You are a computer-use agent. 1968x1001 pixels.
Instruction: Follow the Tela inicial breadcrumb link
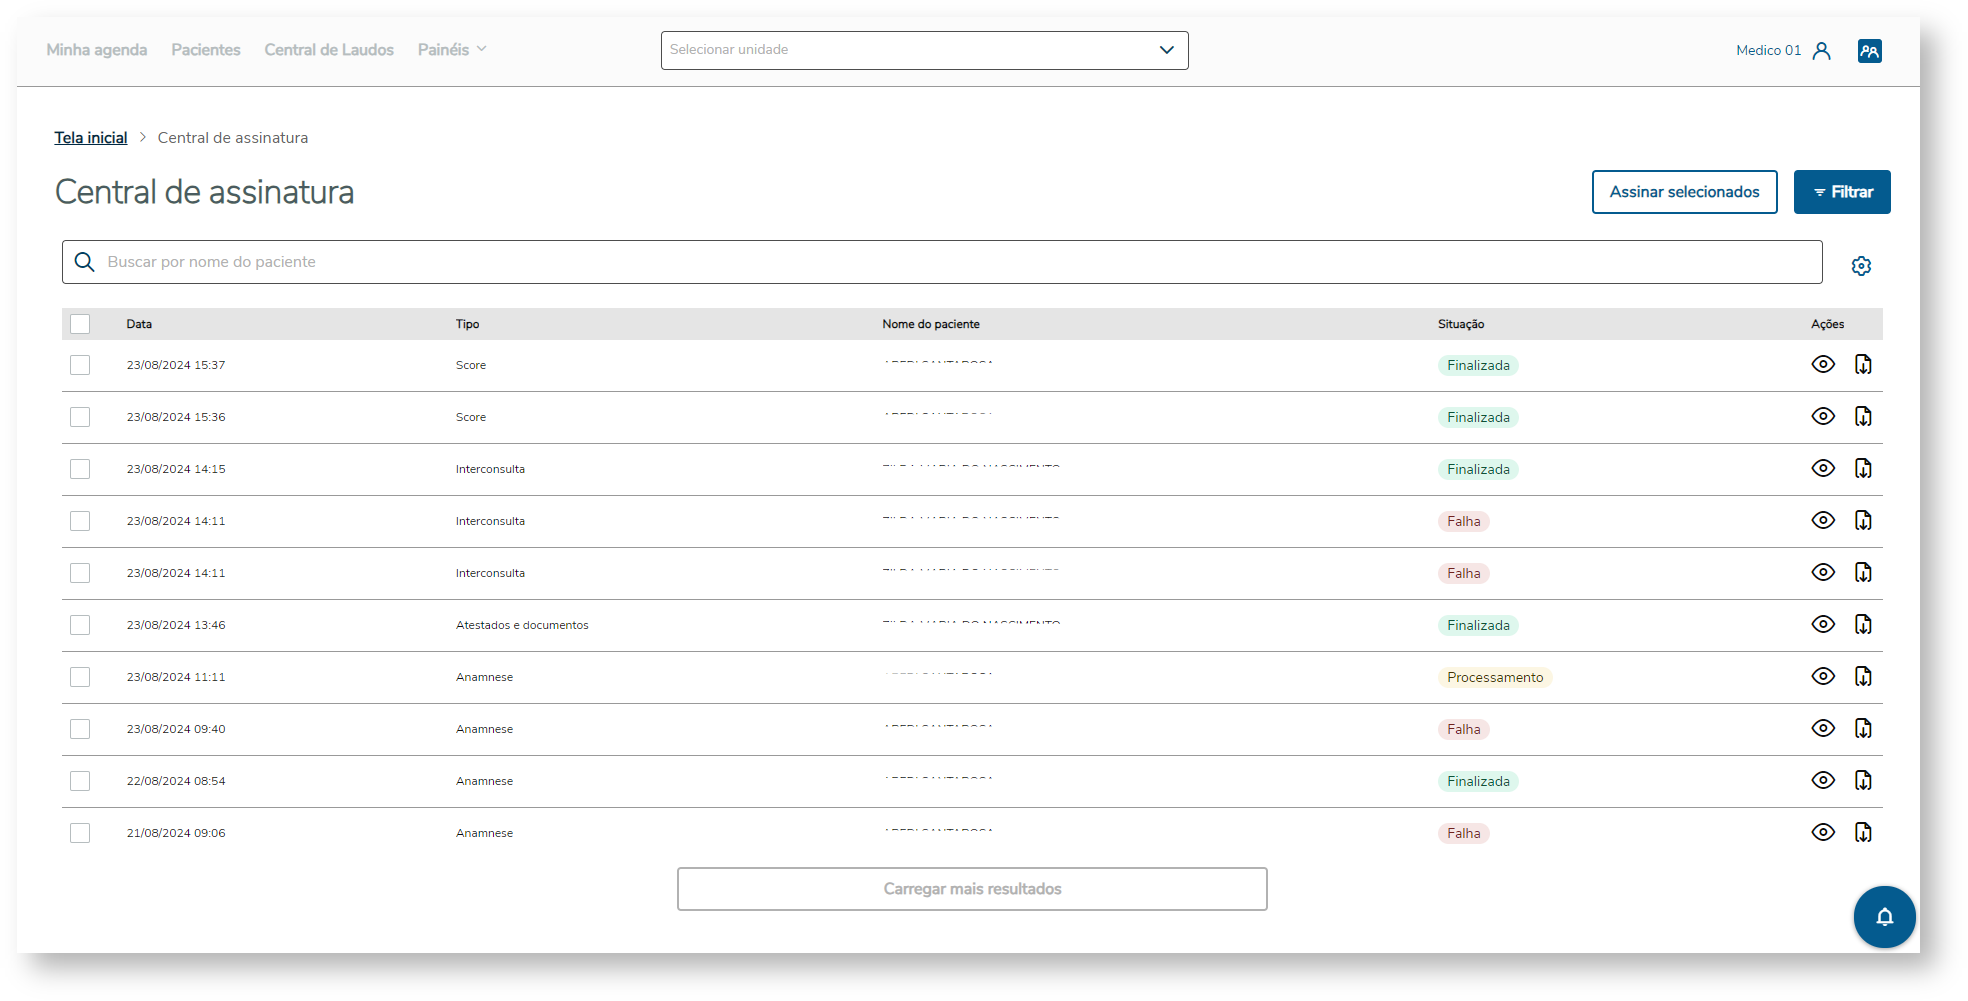(91, 138)
